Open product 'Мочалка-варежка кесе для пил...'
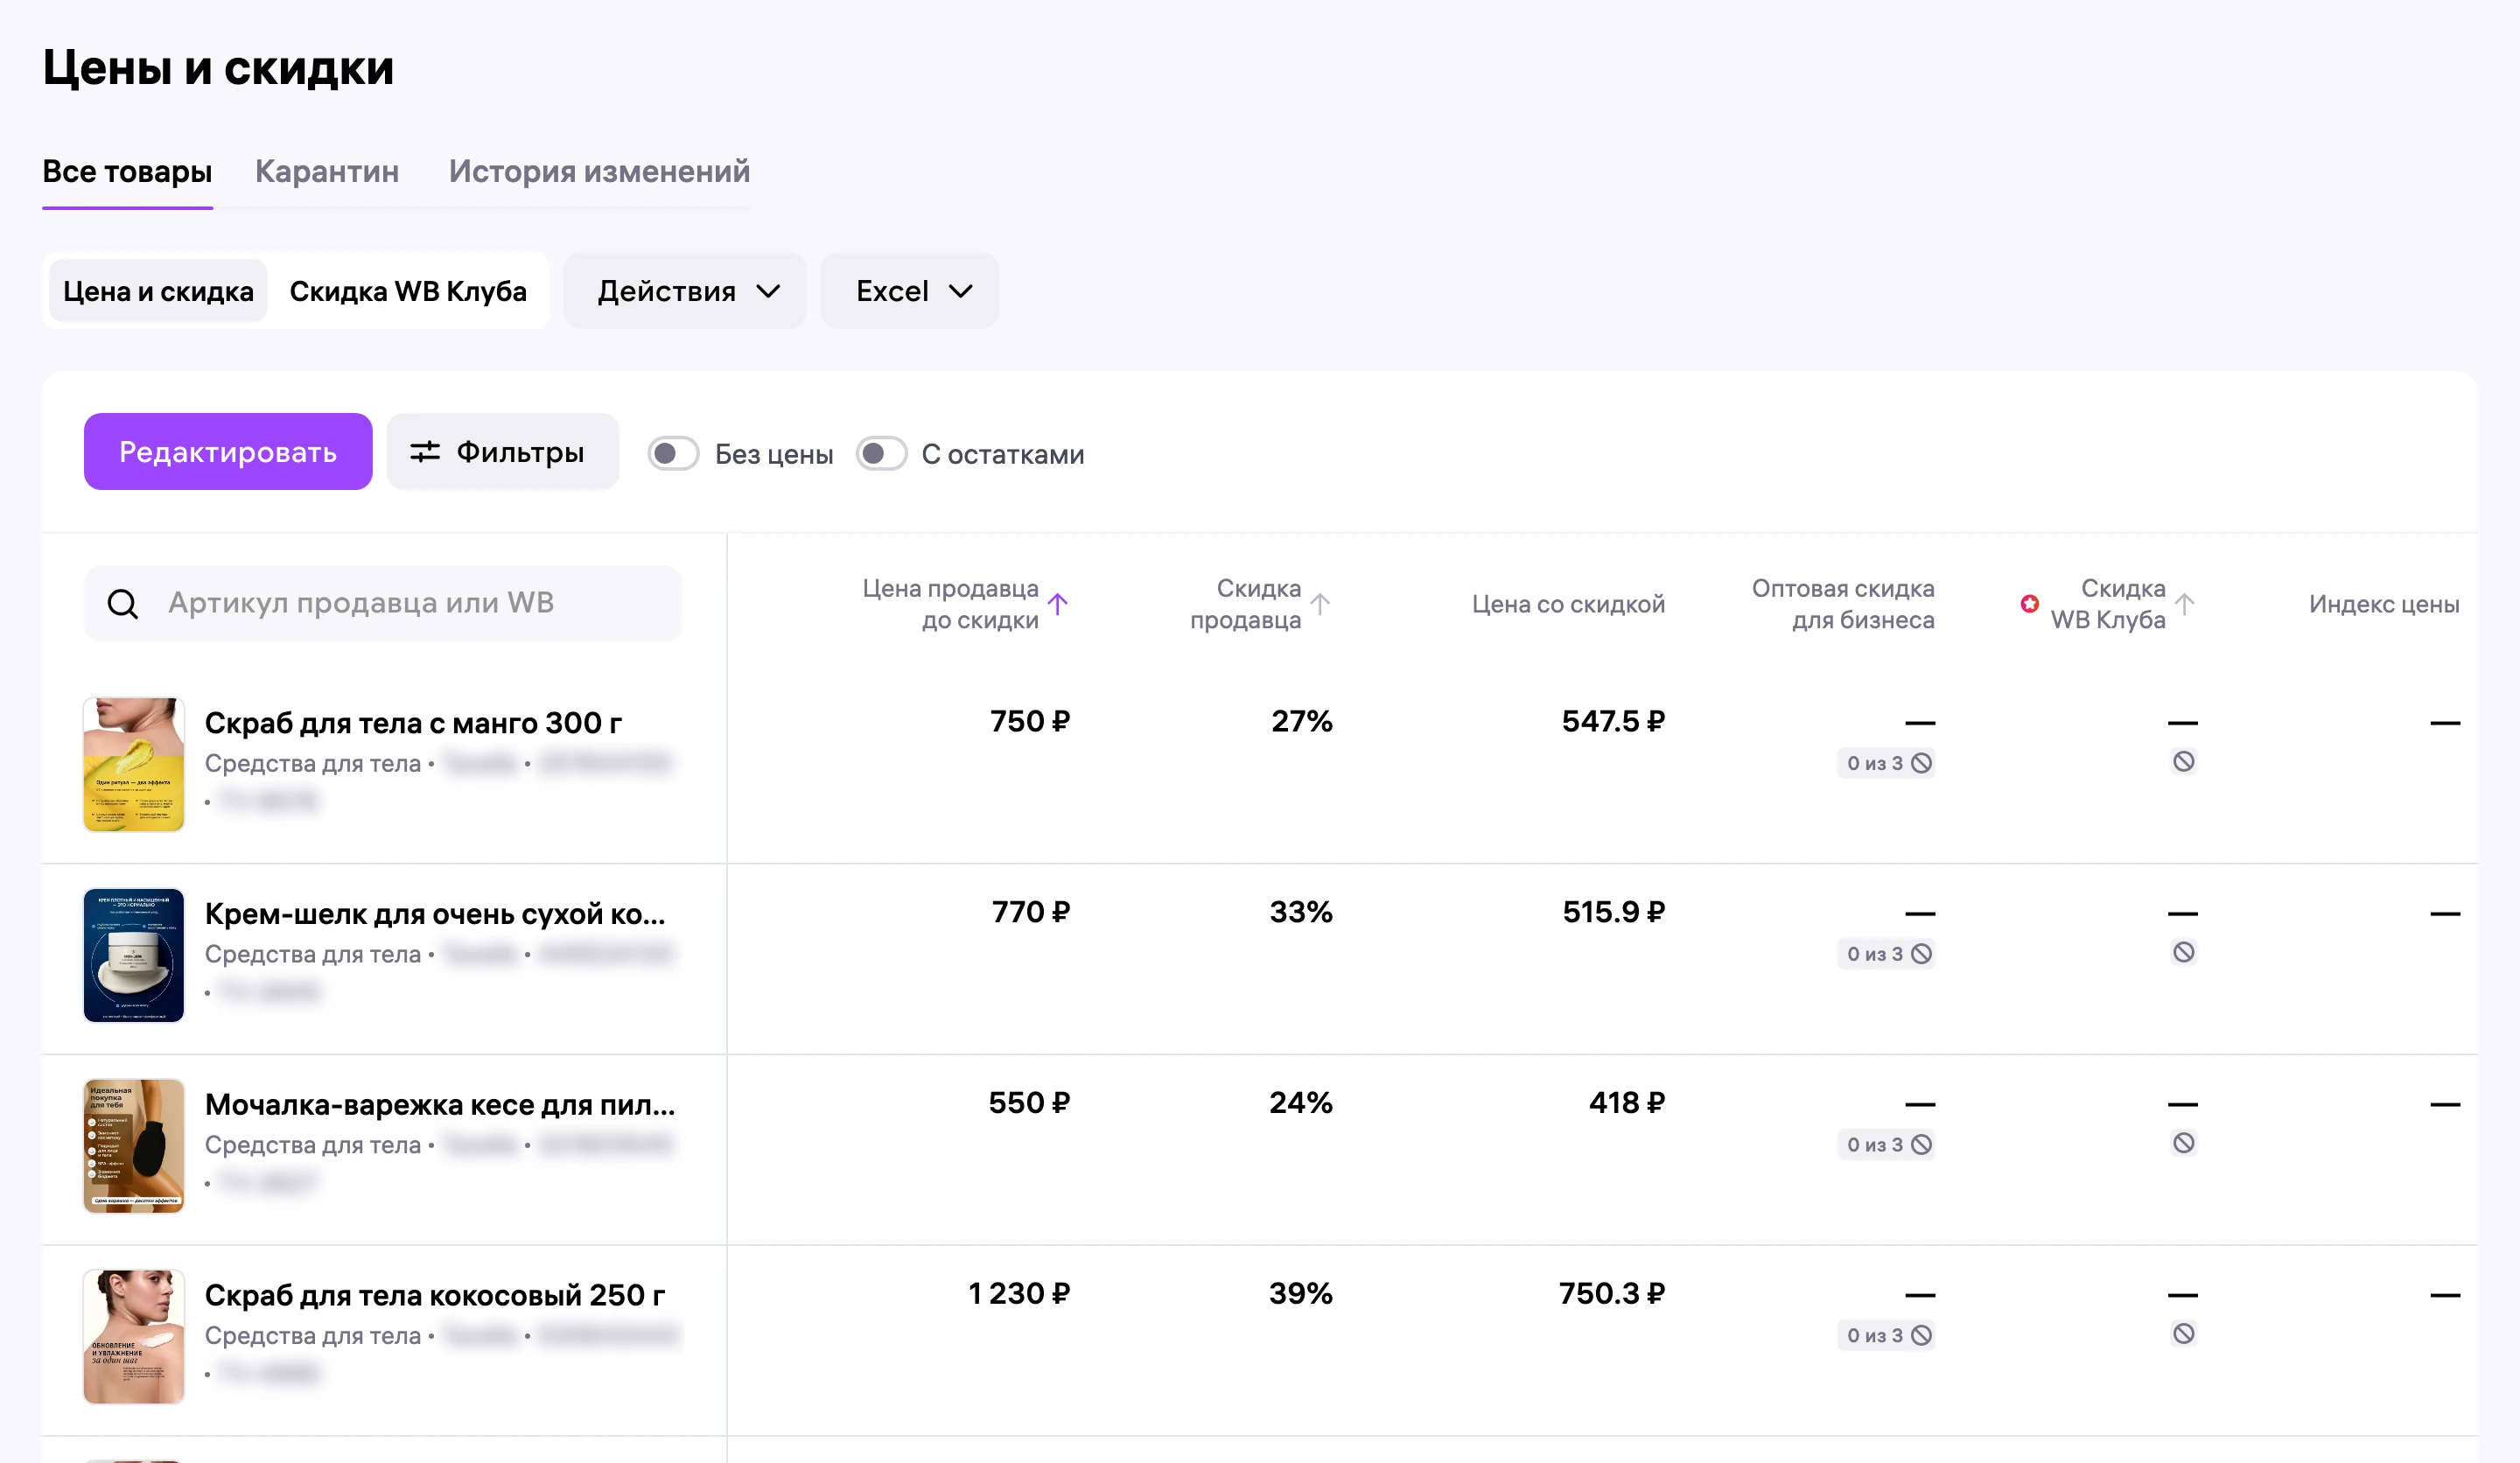Image resolution: width=2520 pixels, height=1463 pixels. point(440,1105)
